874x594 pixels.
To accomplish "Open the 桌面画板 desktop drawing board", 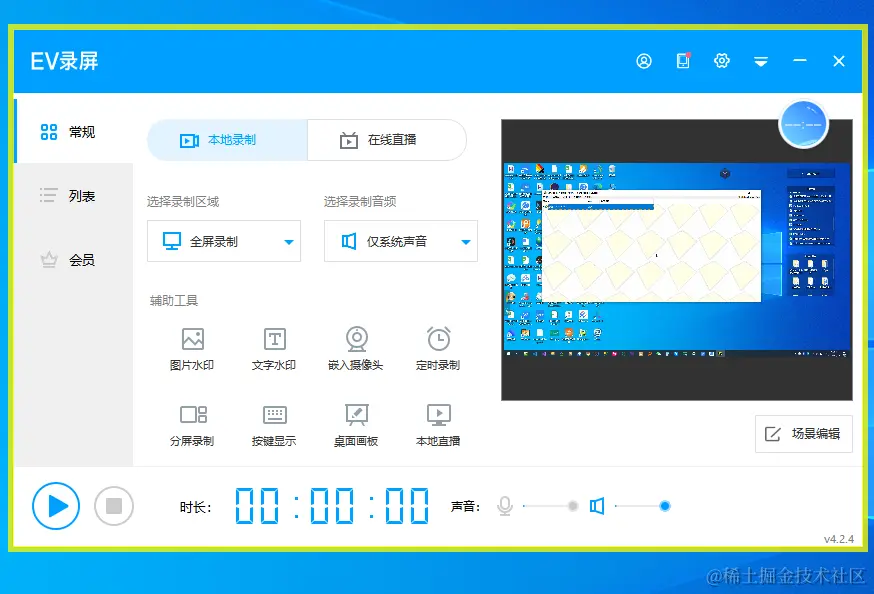I will pos(356,423).
